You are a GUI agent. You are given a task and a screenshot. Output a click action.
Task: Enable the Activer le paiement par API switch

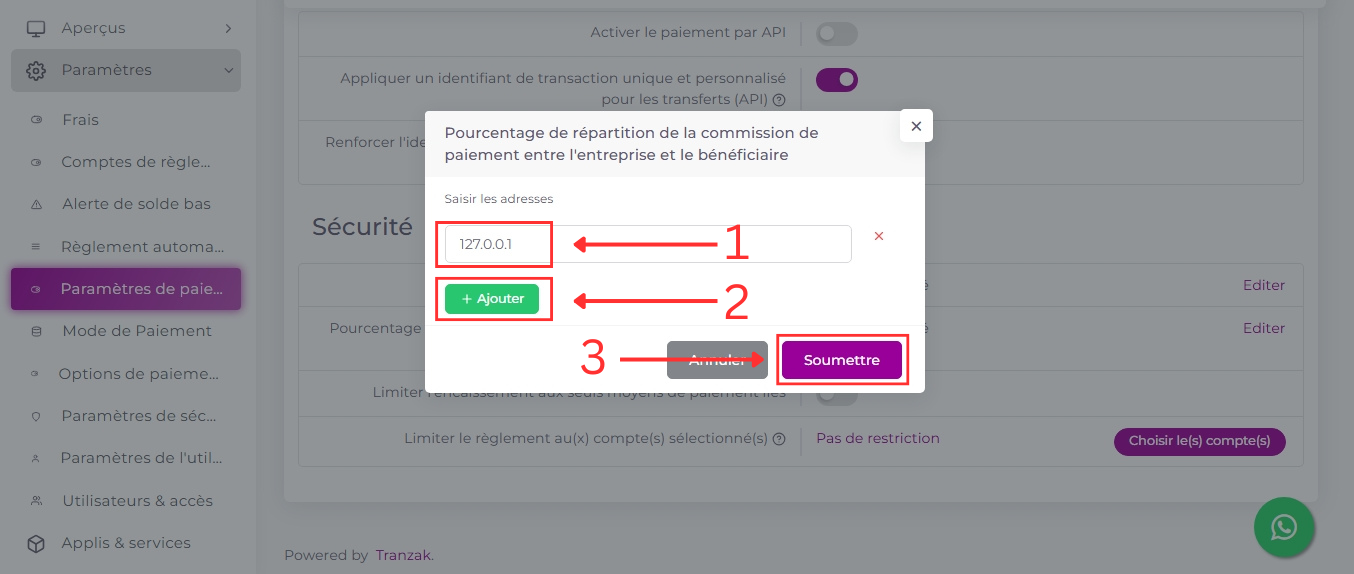(x=837, y=34)
